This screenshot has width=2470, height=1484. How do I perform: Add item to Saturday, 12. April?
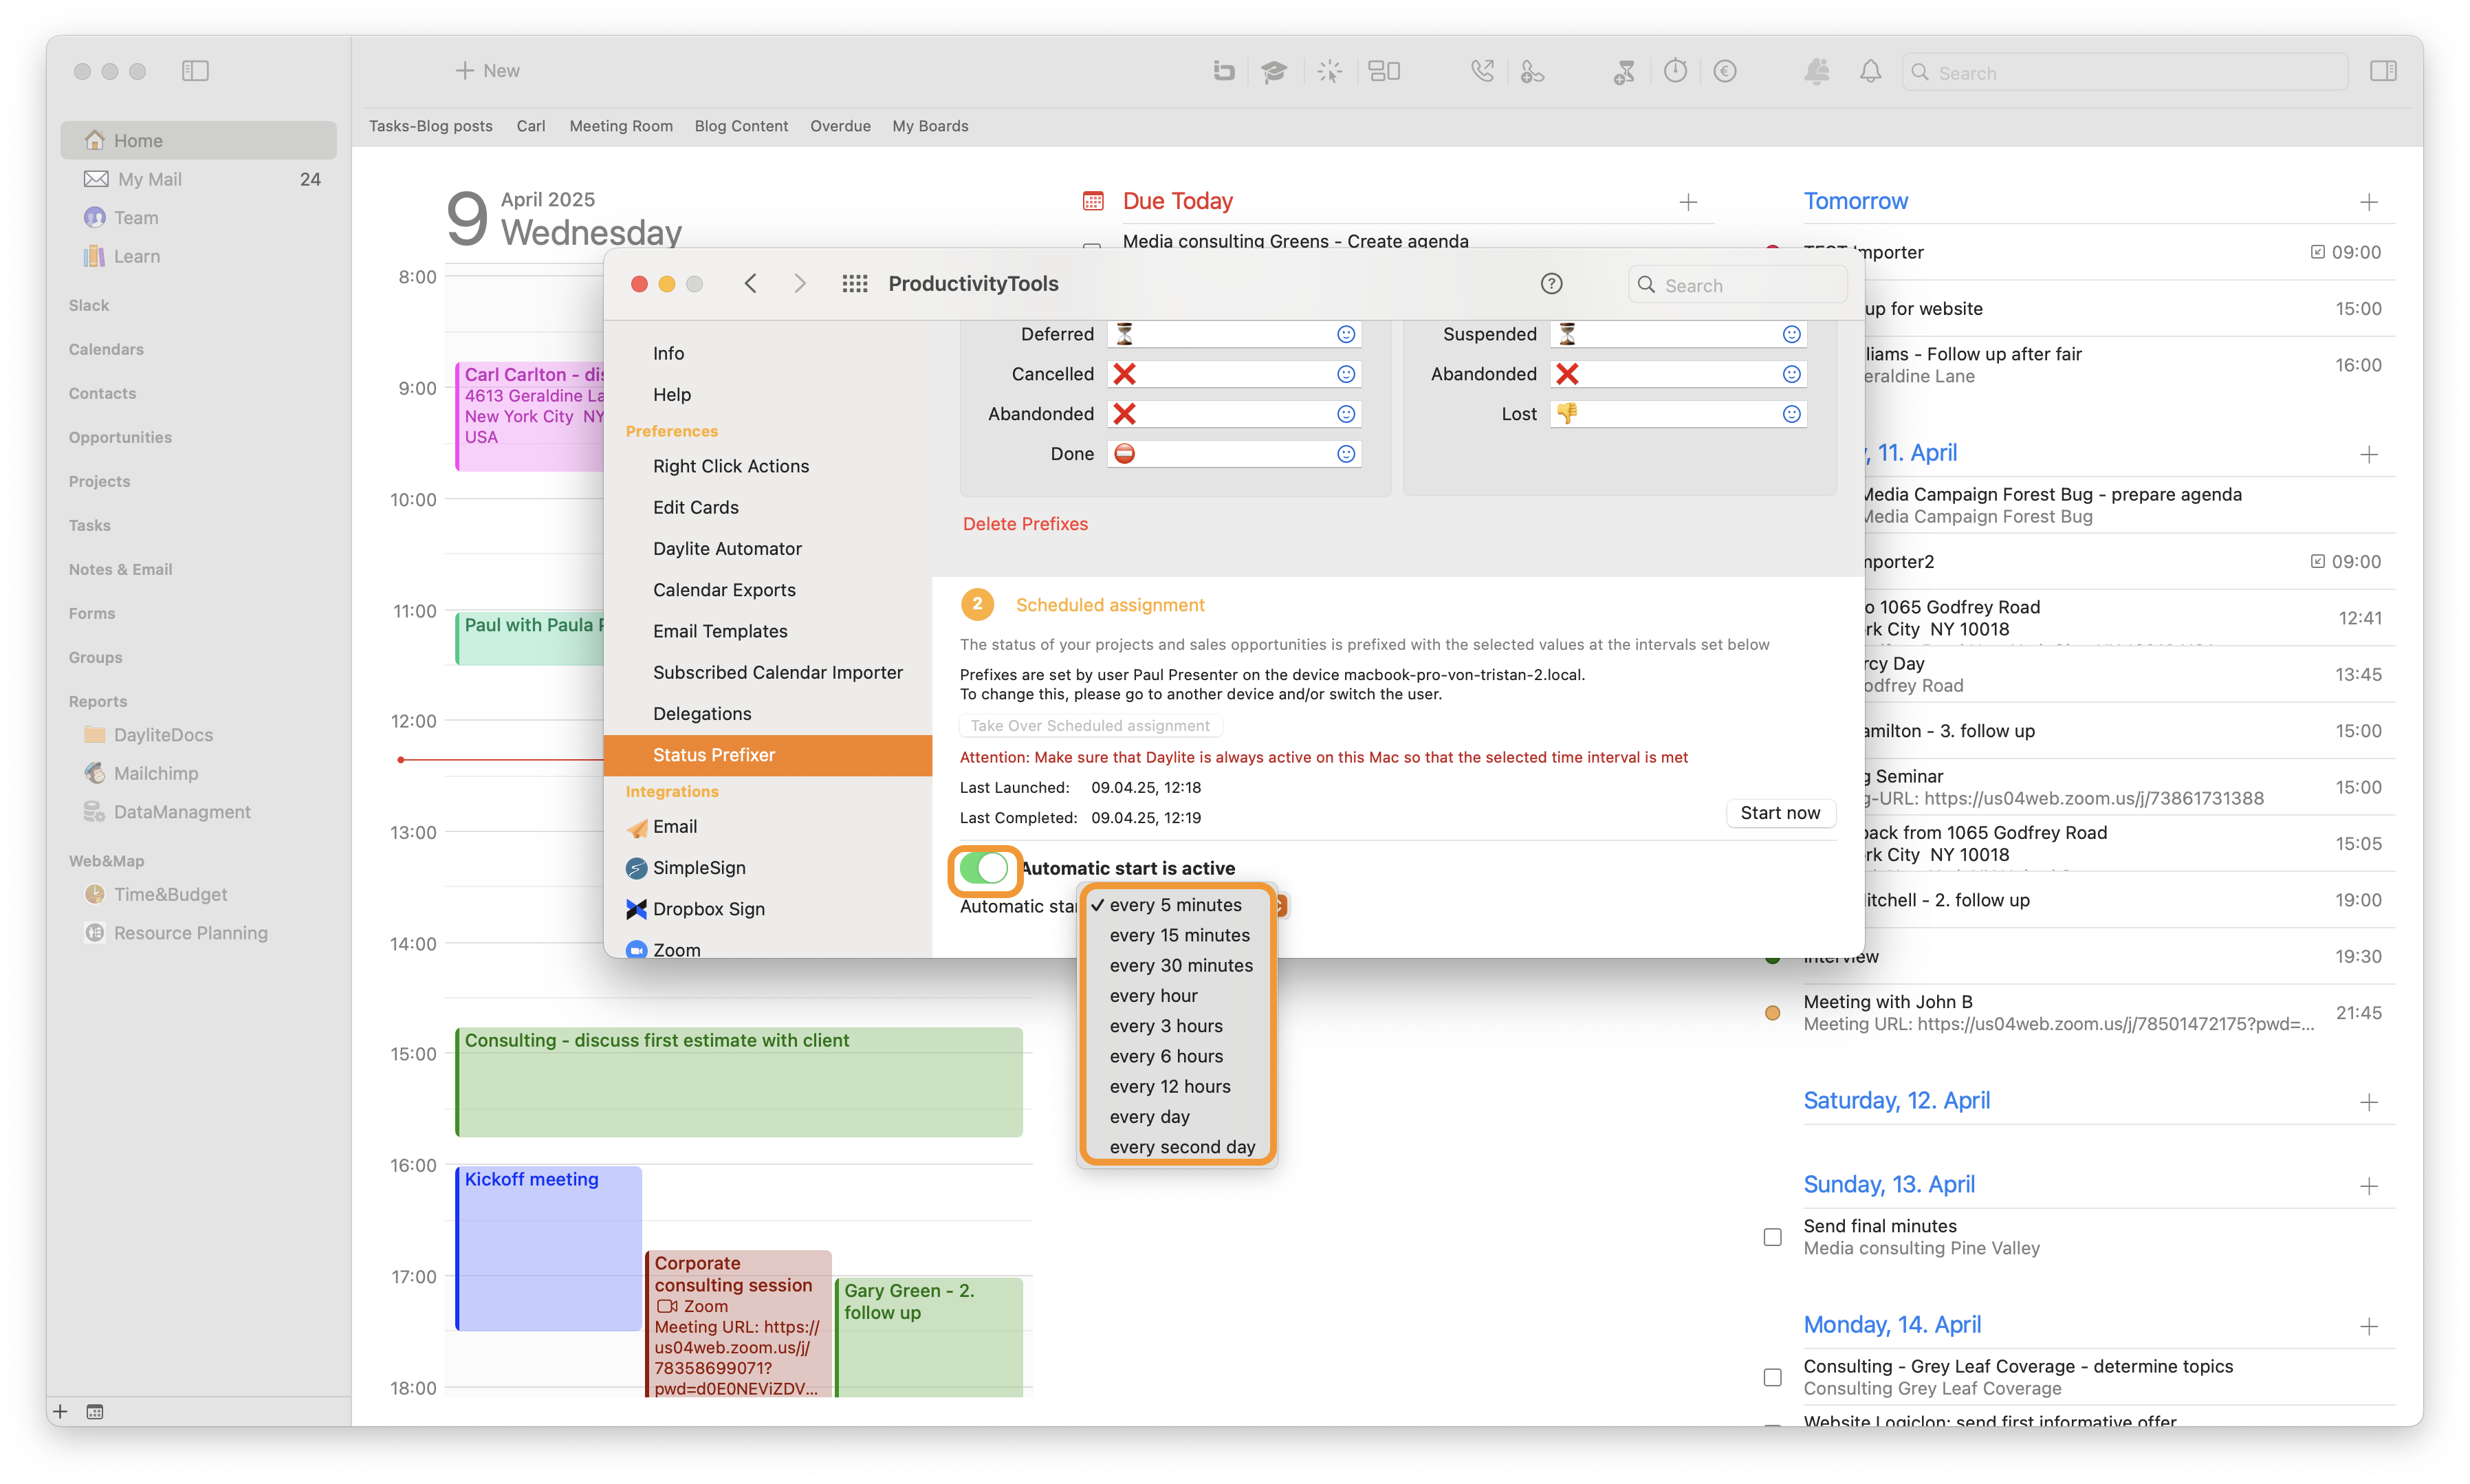[2368, 1102]
